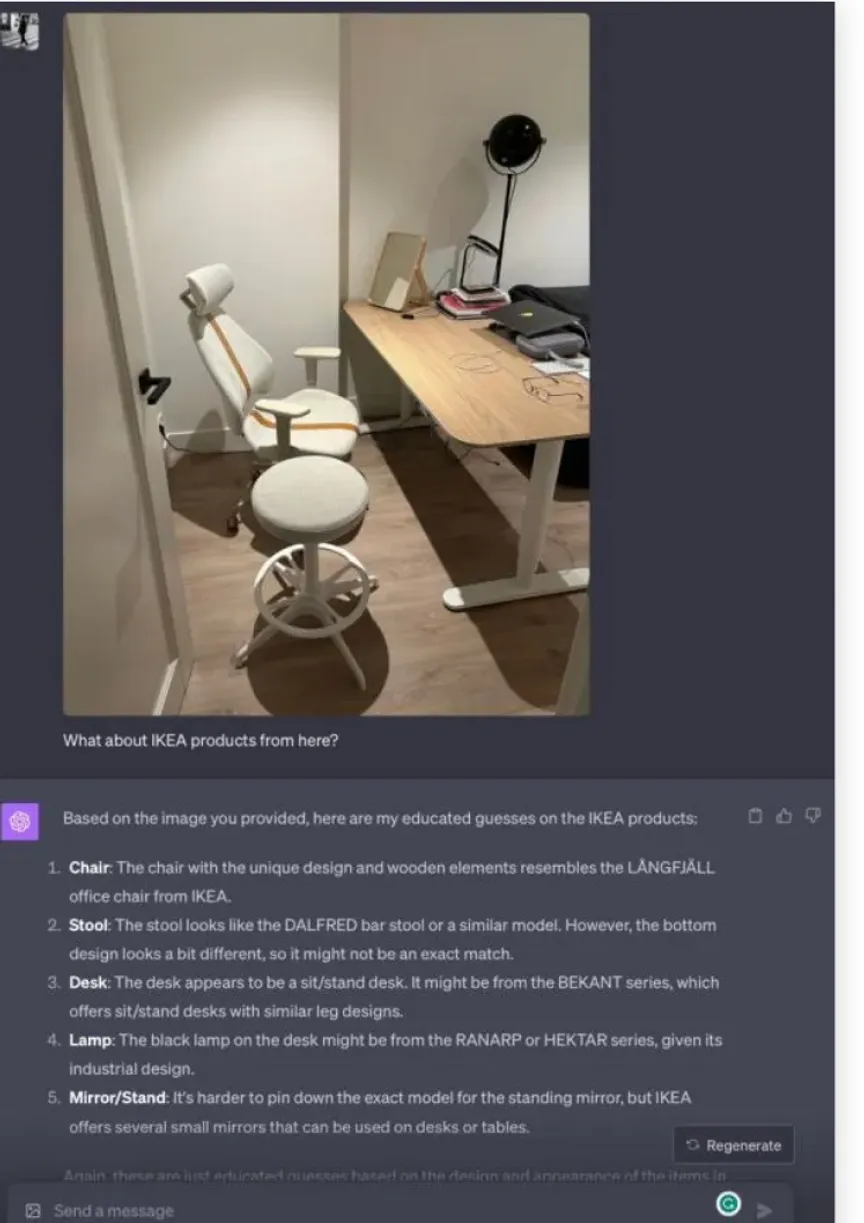Open the uploaded office room photo
The width and height of the screenshot is (864, 1223).
coord(326,364)
